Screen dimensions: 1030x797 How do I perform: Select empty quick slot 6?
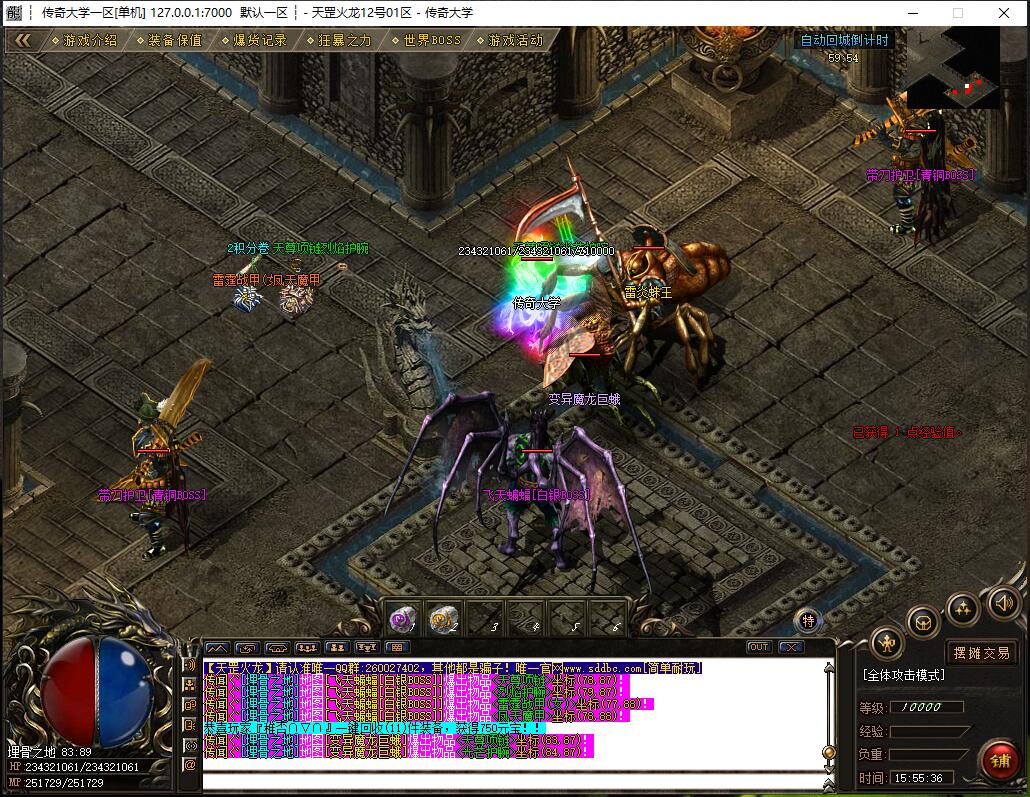pos(607,618)
